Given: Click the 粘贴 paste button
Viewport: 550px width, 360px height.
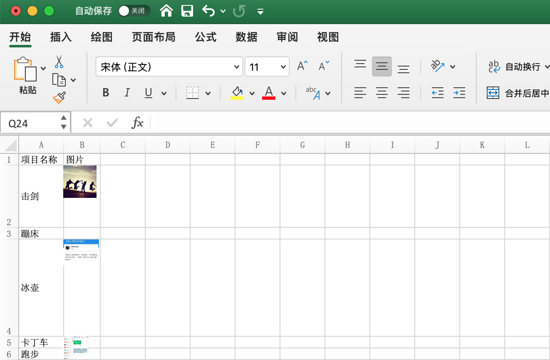Looking at the screenshot, I should (x=26, y=75).
